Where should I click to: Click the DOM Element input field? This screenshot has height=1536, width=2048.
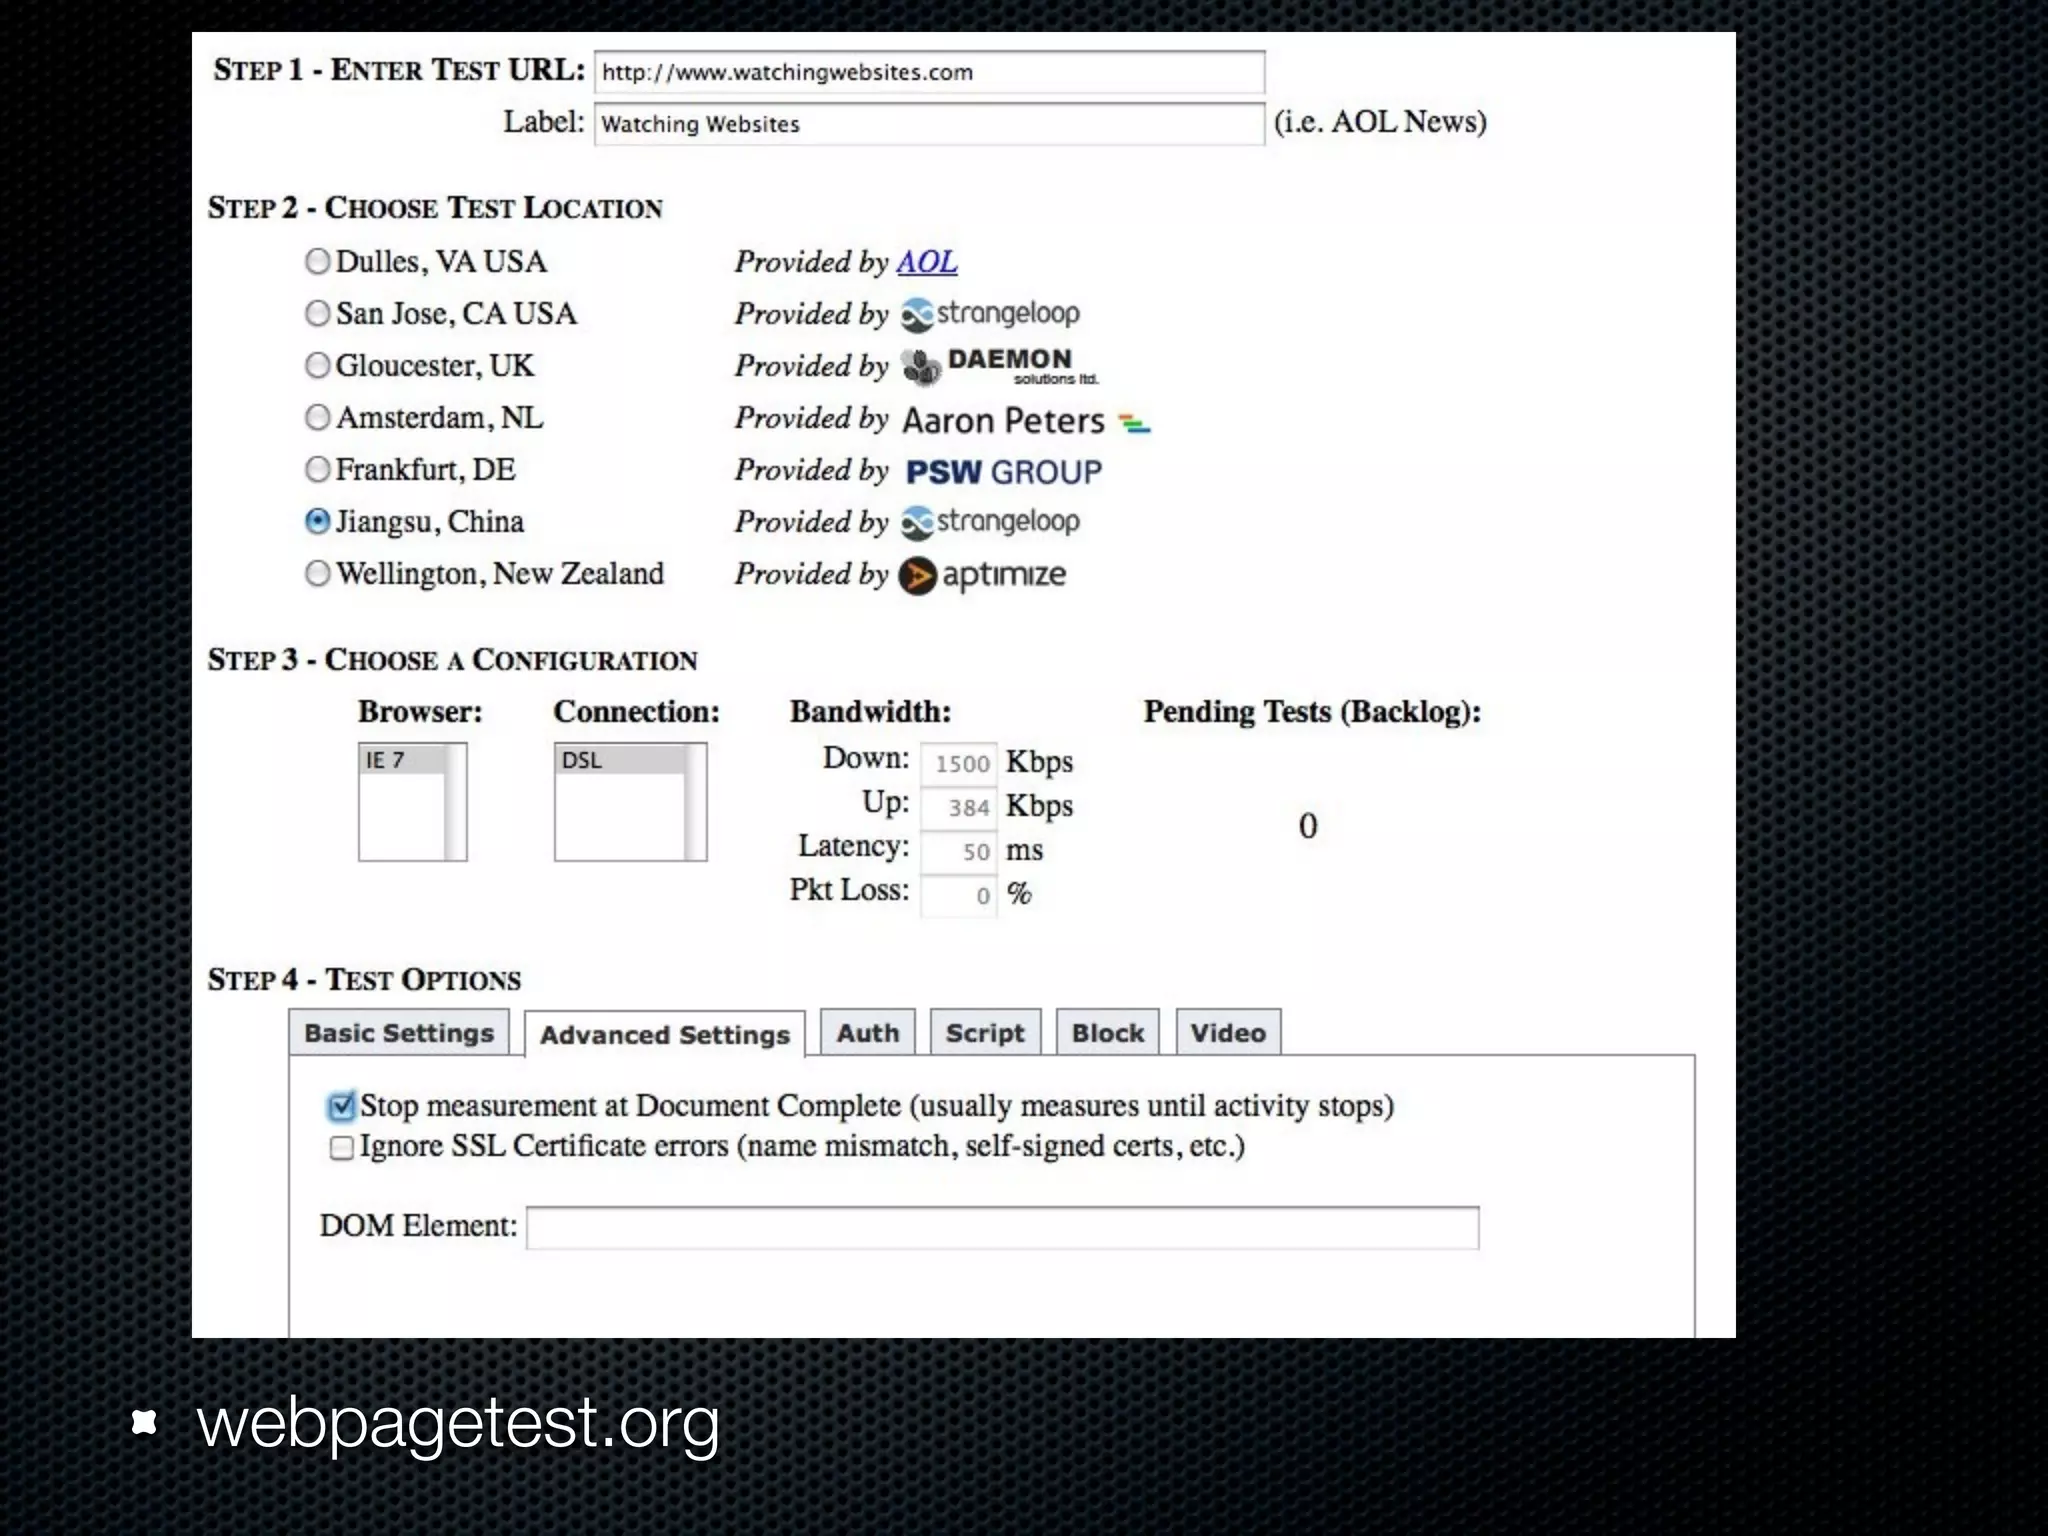[1003, 1228]
